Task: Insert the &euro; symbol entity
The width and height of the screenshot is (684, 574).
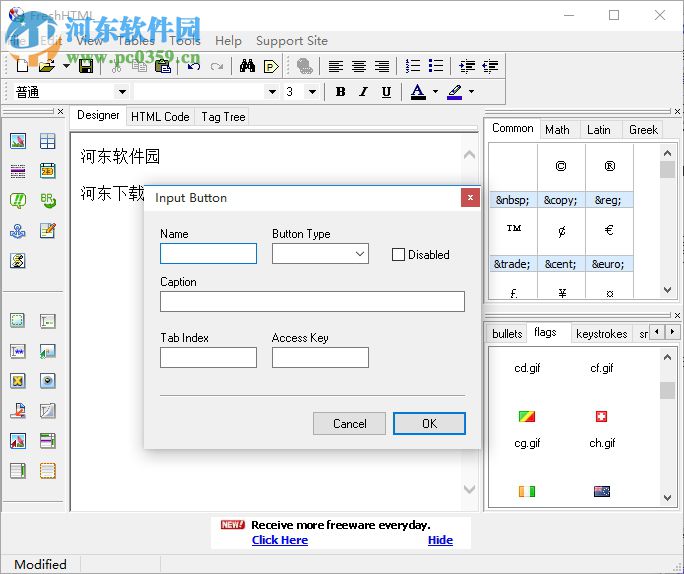Action: point(609,264)
